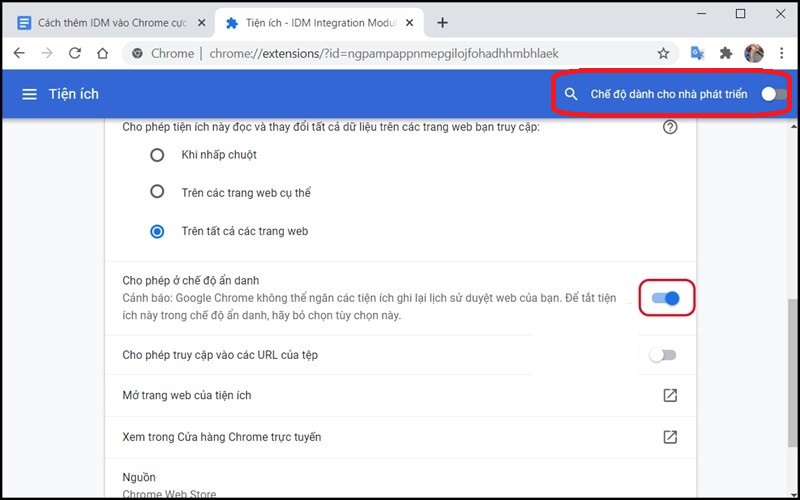Disable Cho phép ở chế độ ẩn danh toggle

tap(666, 298)
